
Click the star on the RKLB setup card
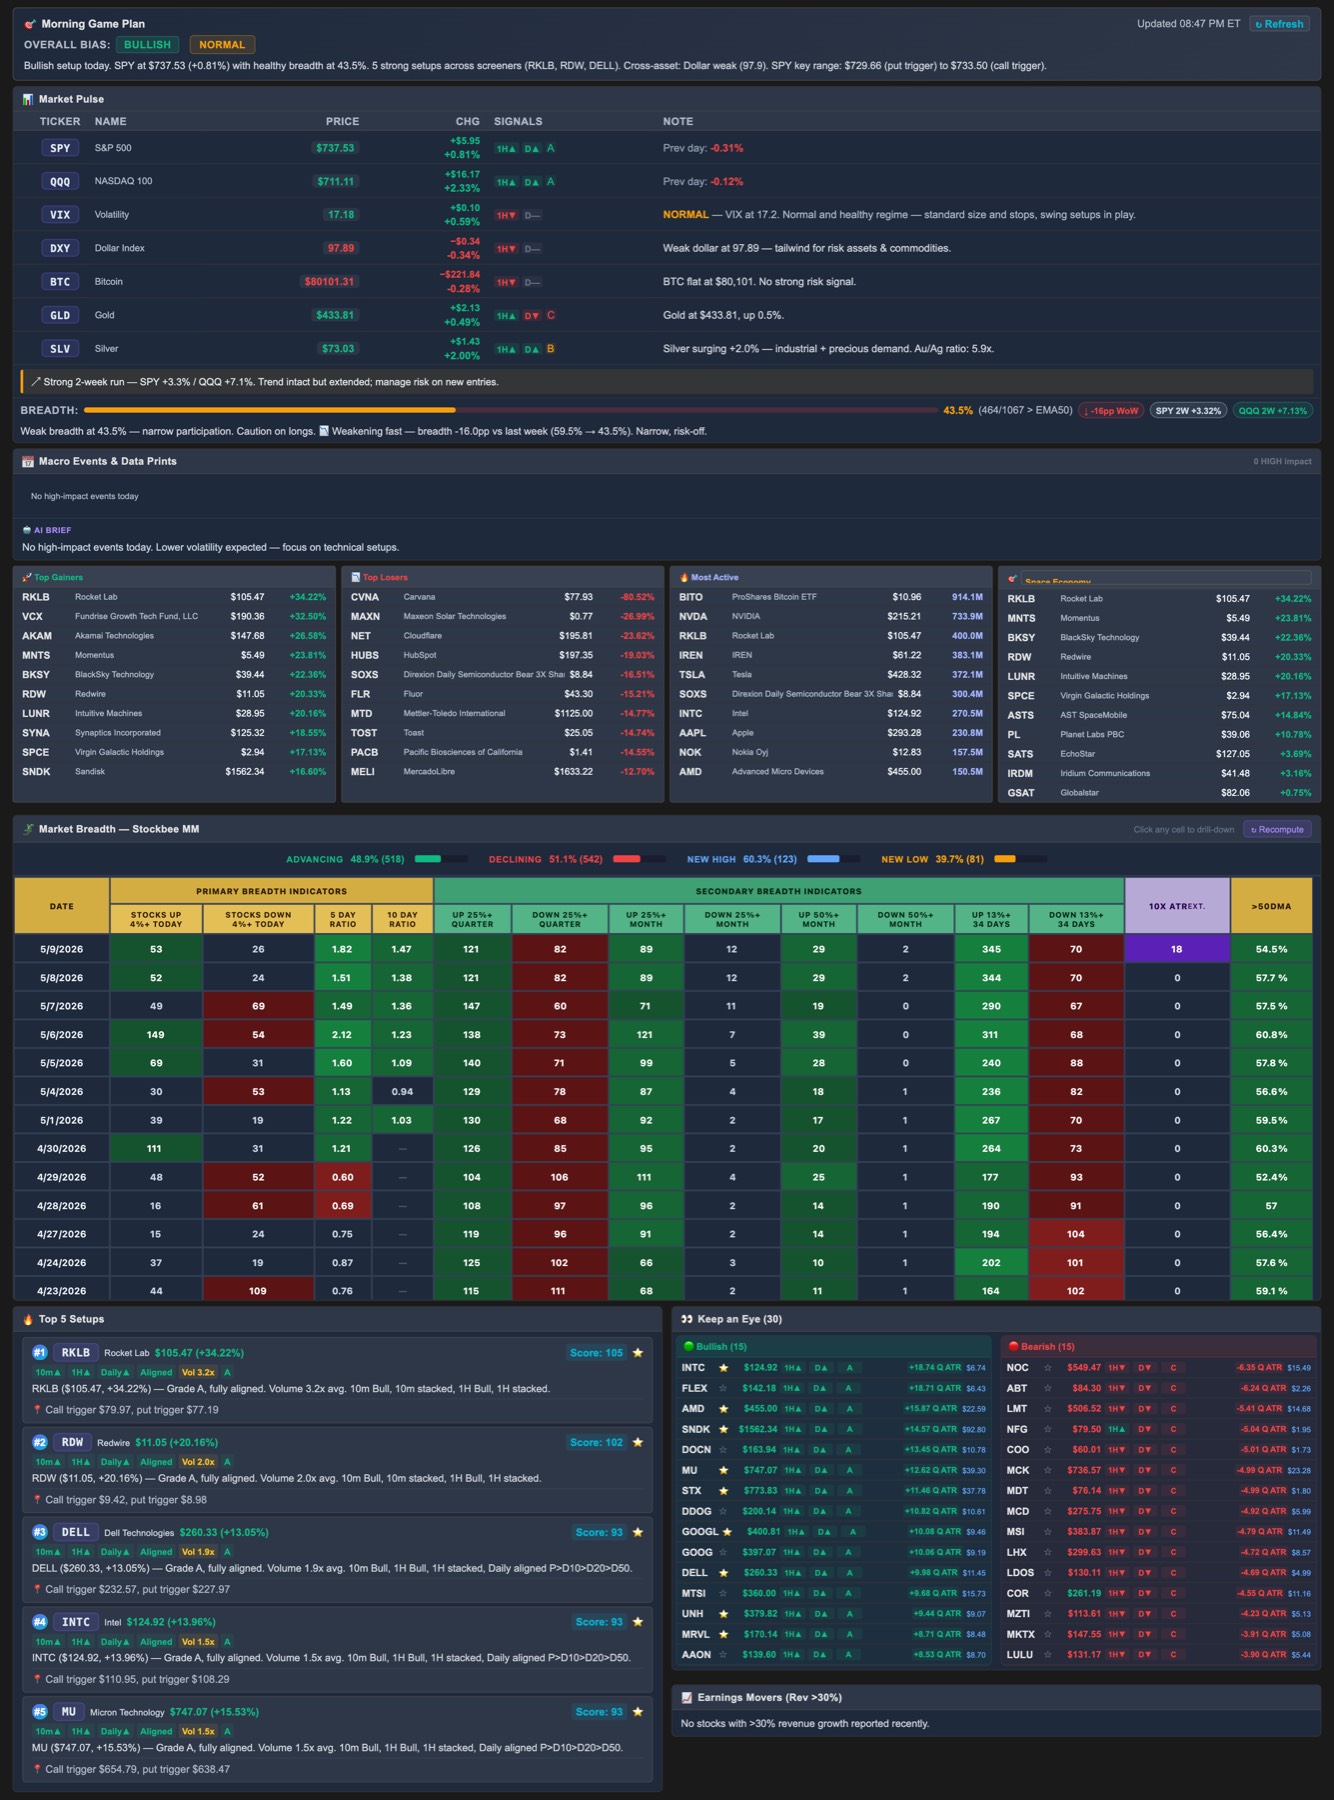[x=638, y=1353]
